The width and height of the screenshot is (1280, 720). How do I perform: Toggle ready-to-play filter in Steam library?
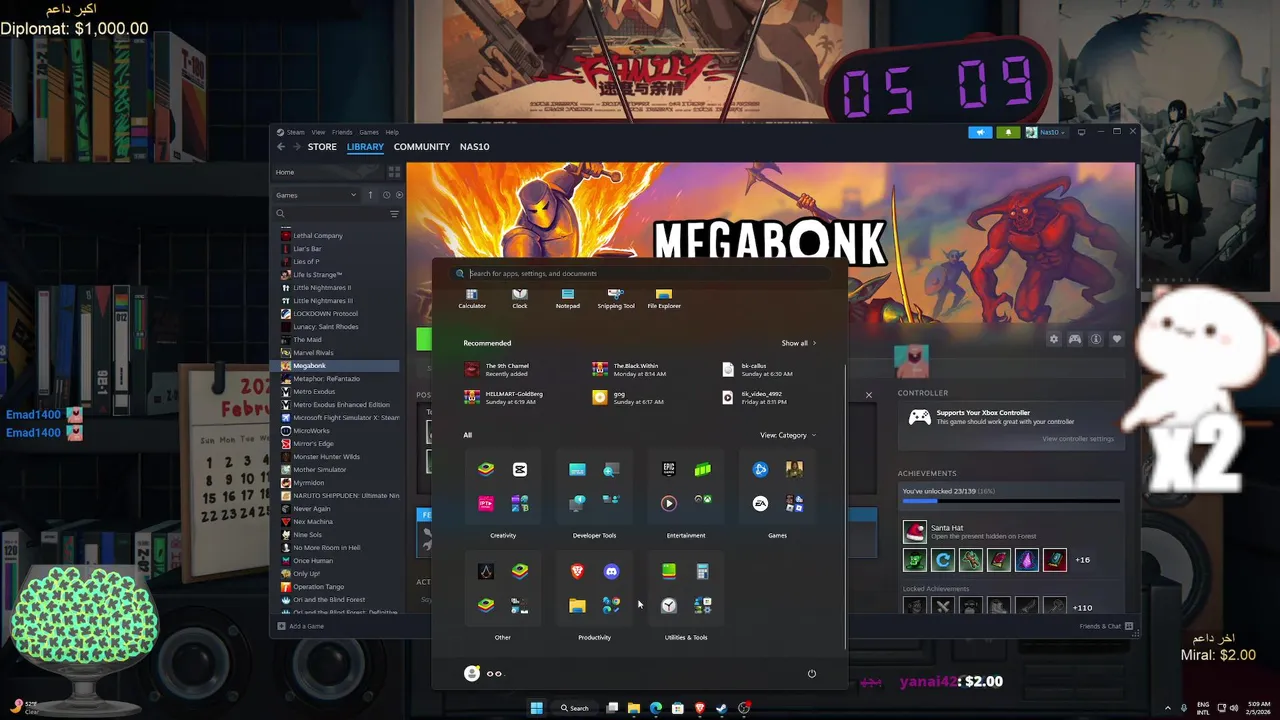399,195
